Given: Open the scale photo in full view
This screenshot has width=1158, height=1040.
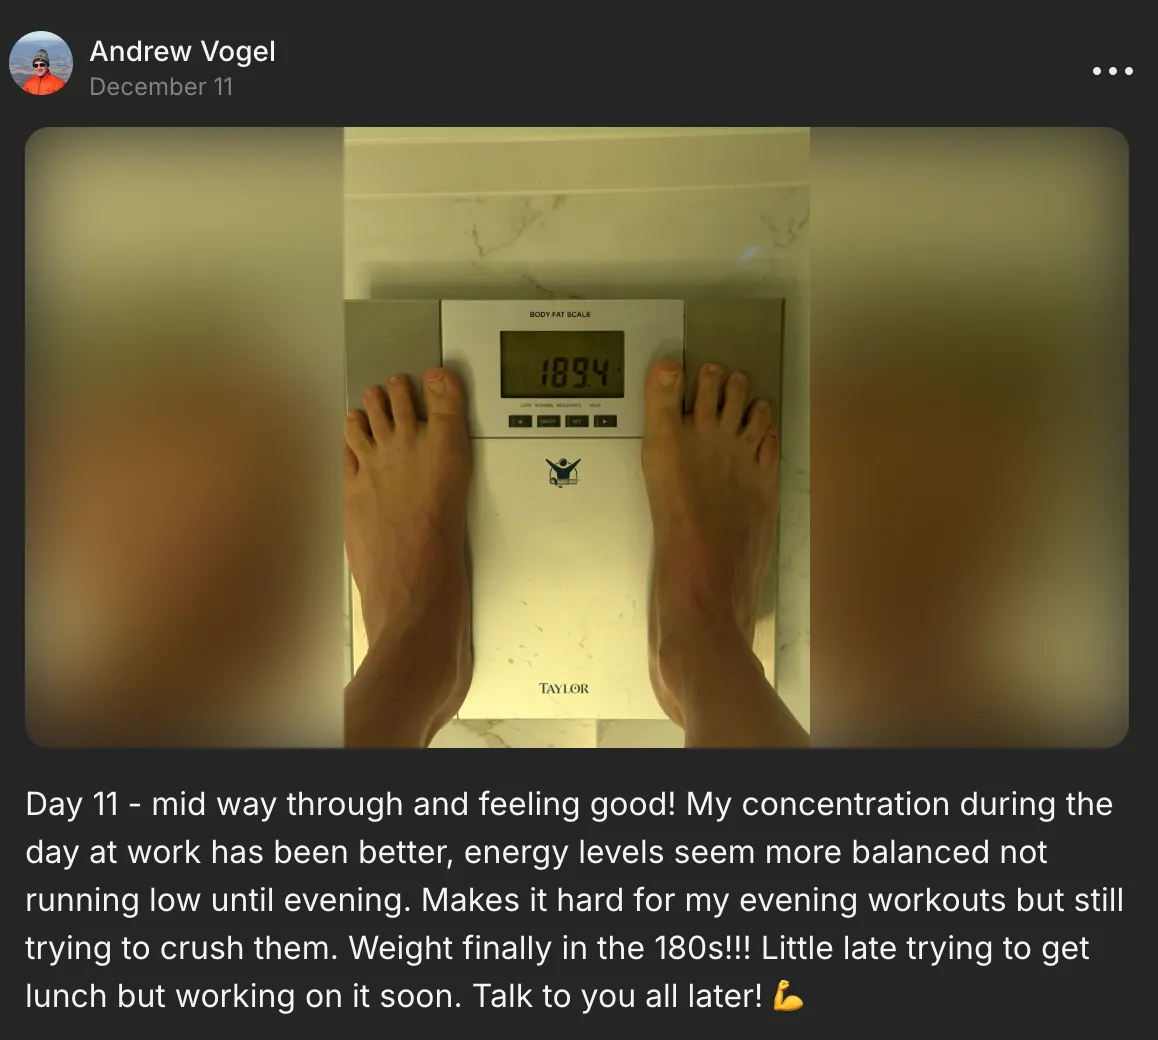Looking at the screenshot, I should (x=577, y=437).
